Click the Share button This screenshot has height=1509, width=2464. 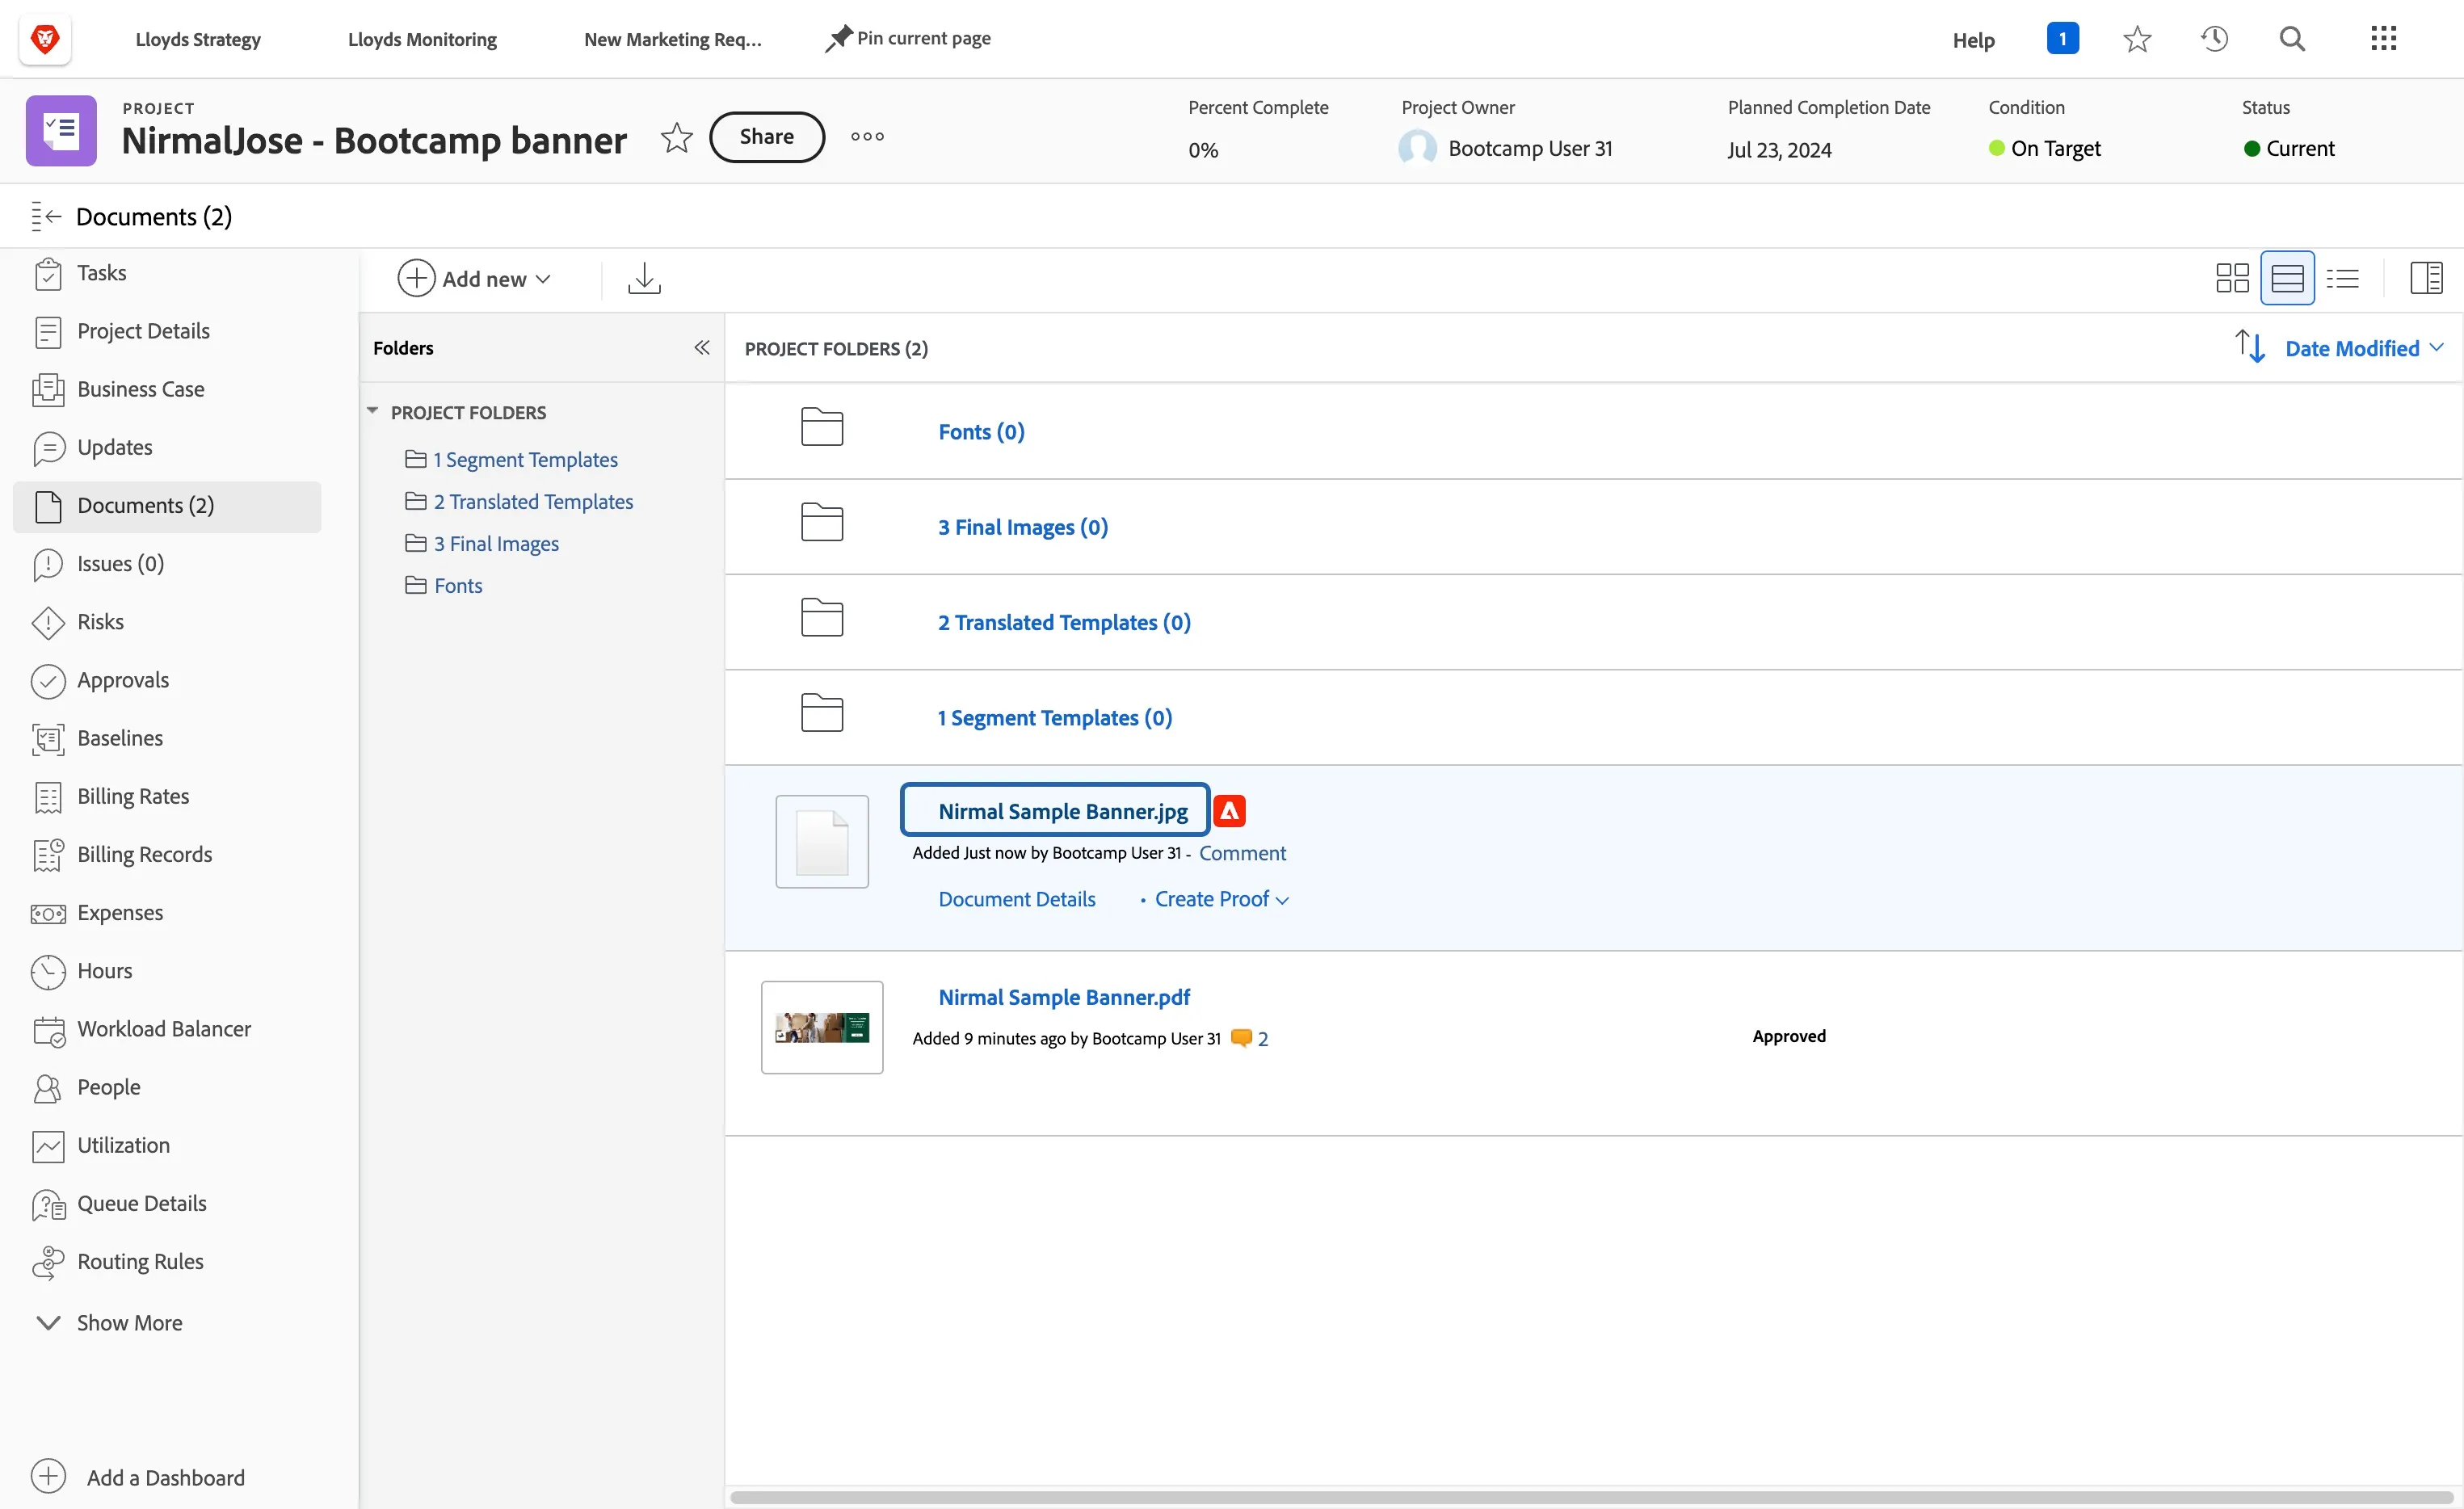[766, 137]
